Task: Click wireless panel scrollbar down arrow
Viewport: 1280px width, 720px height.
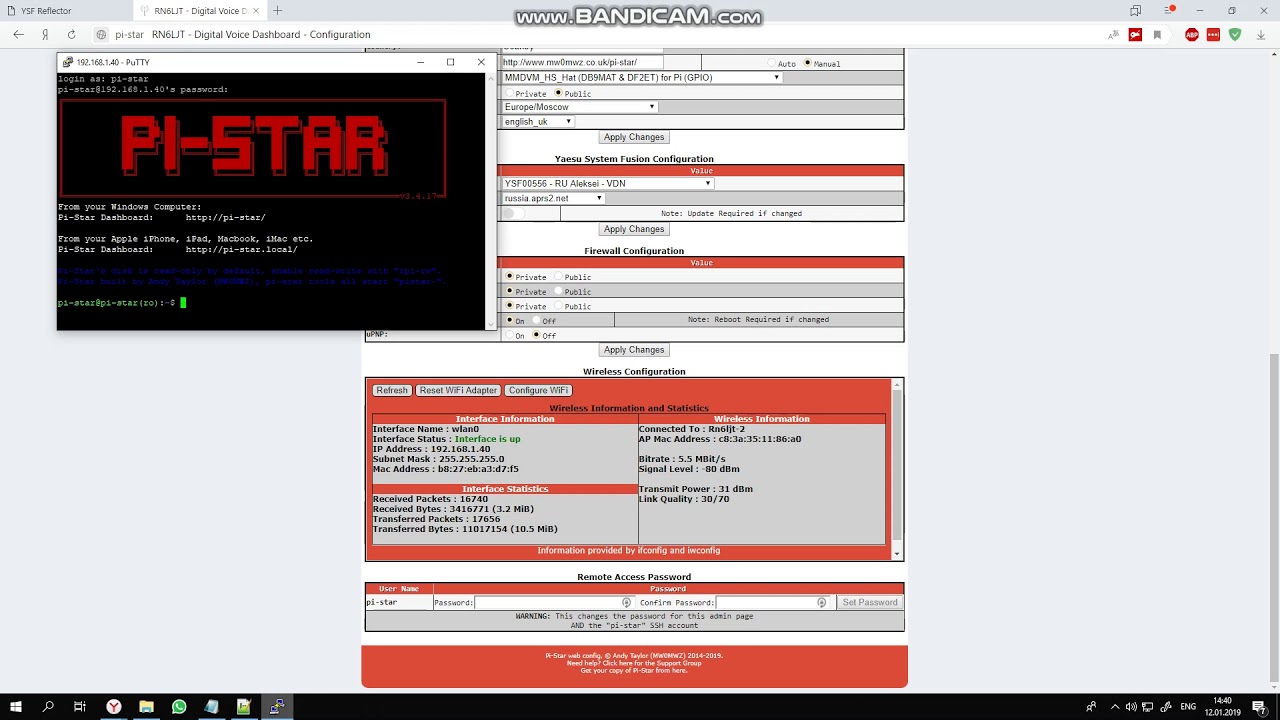Action: point(897,554)
